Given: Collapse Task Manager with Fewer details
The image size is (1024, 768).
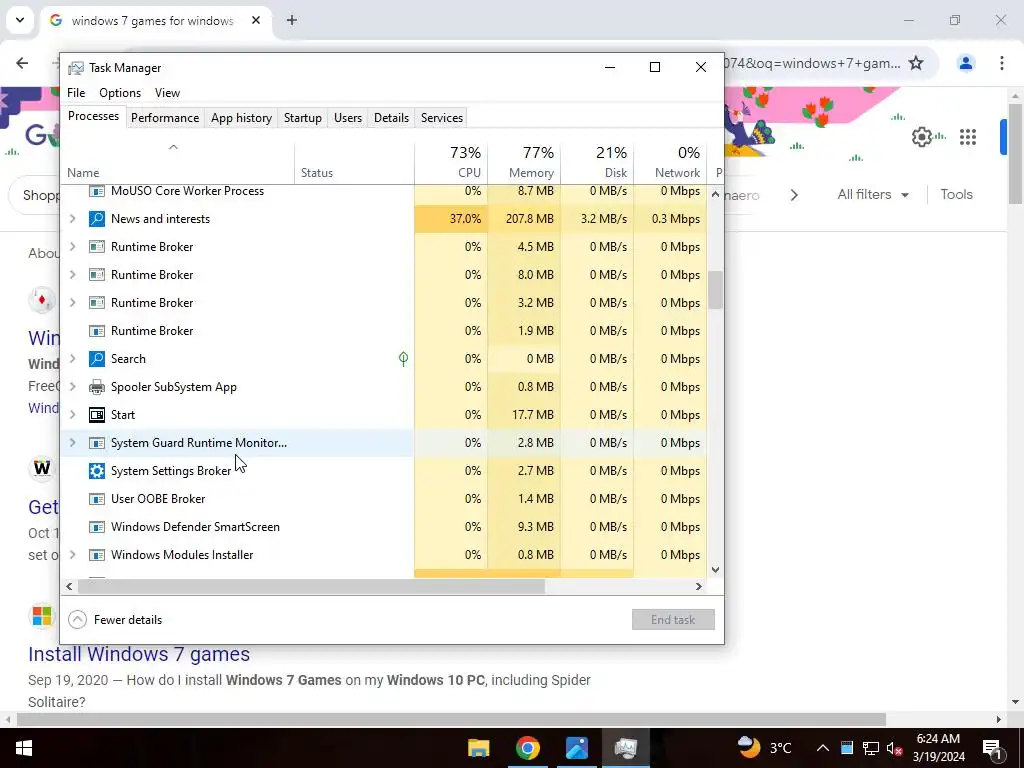Looking at the screenshot, I should coord(115,620).
